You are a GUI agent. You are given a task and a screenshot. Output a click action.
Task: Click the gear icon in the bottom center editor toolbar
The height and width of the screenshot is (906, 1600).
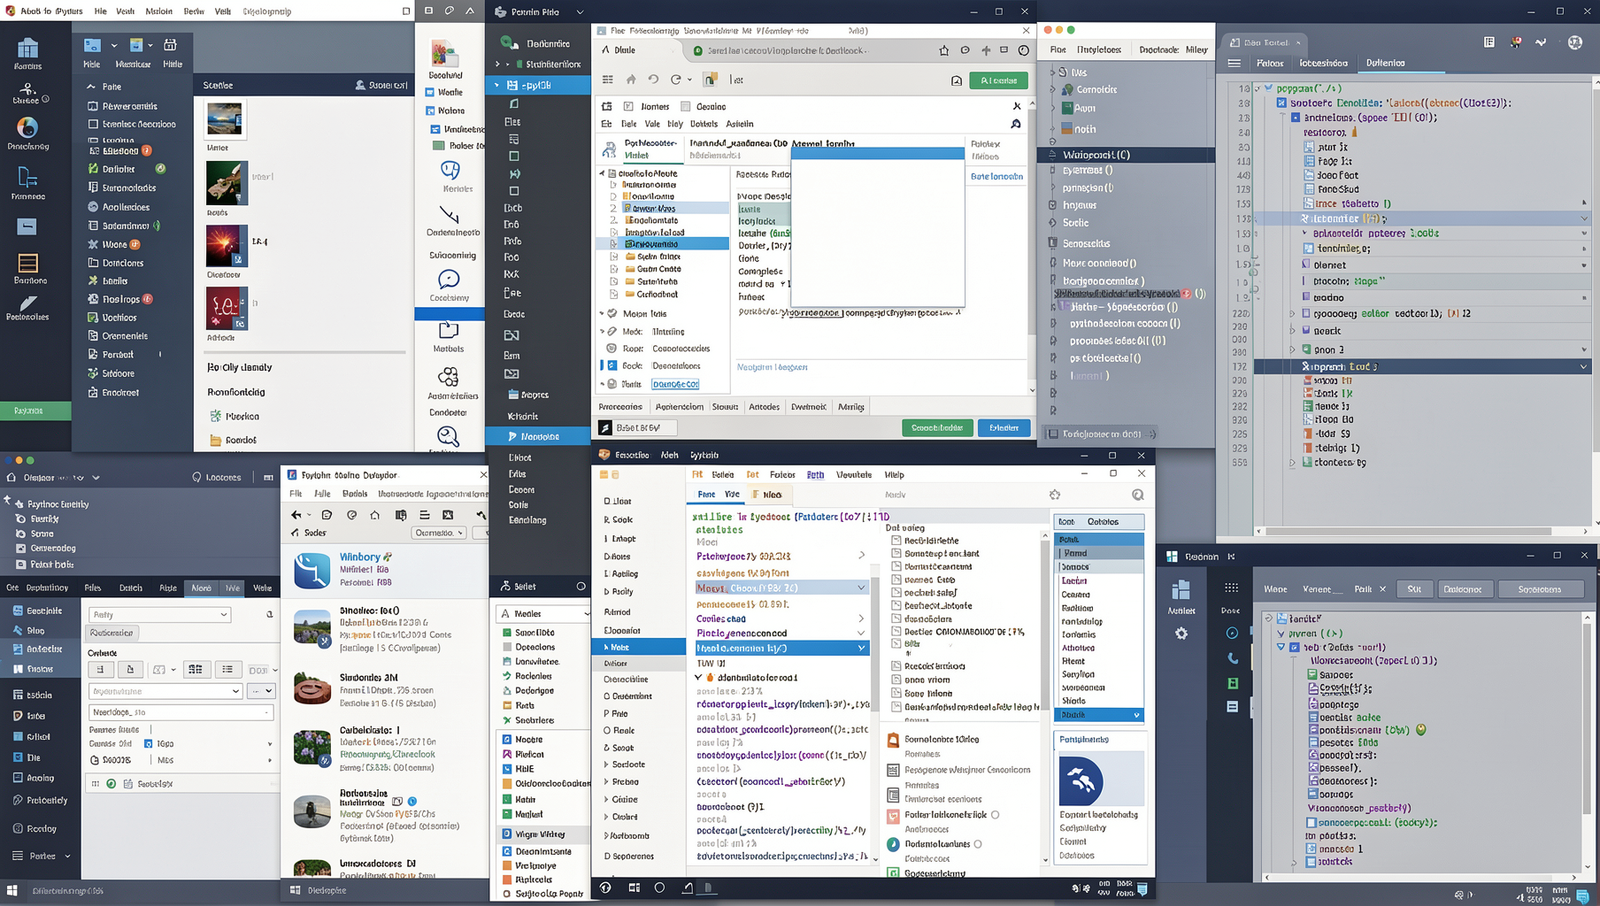coord(1054,494)
